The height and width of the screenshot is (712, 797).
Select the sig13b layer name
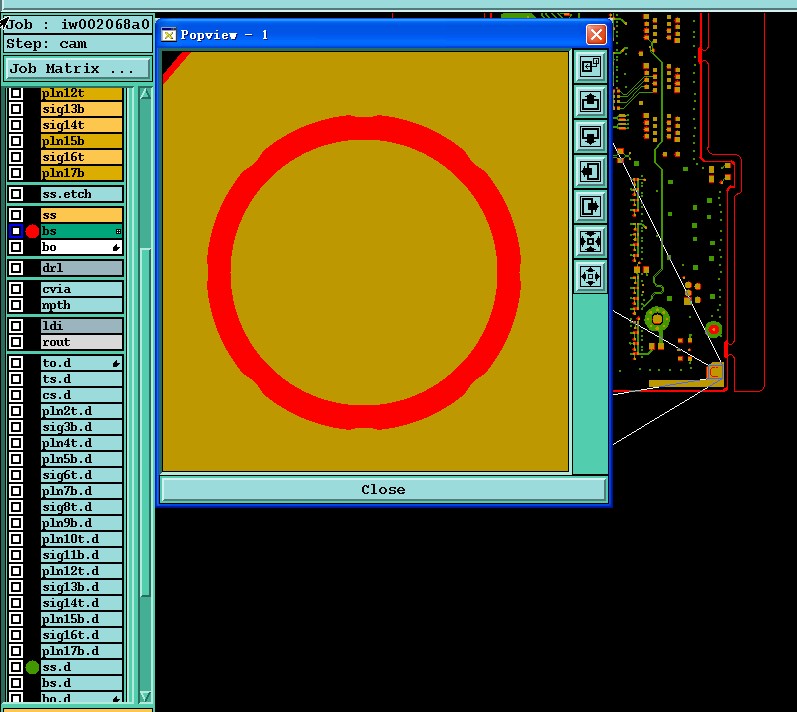tap(81, 109)
